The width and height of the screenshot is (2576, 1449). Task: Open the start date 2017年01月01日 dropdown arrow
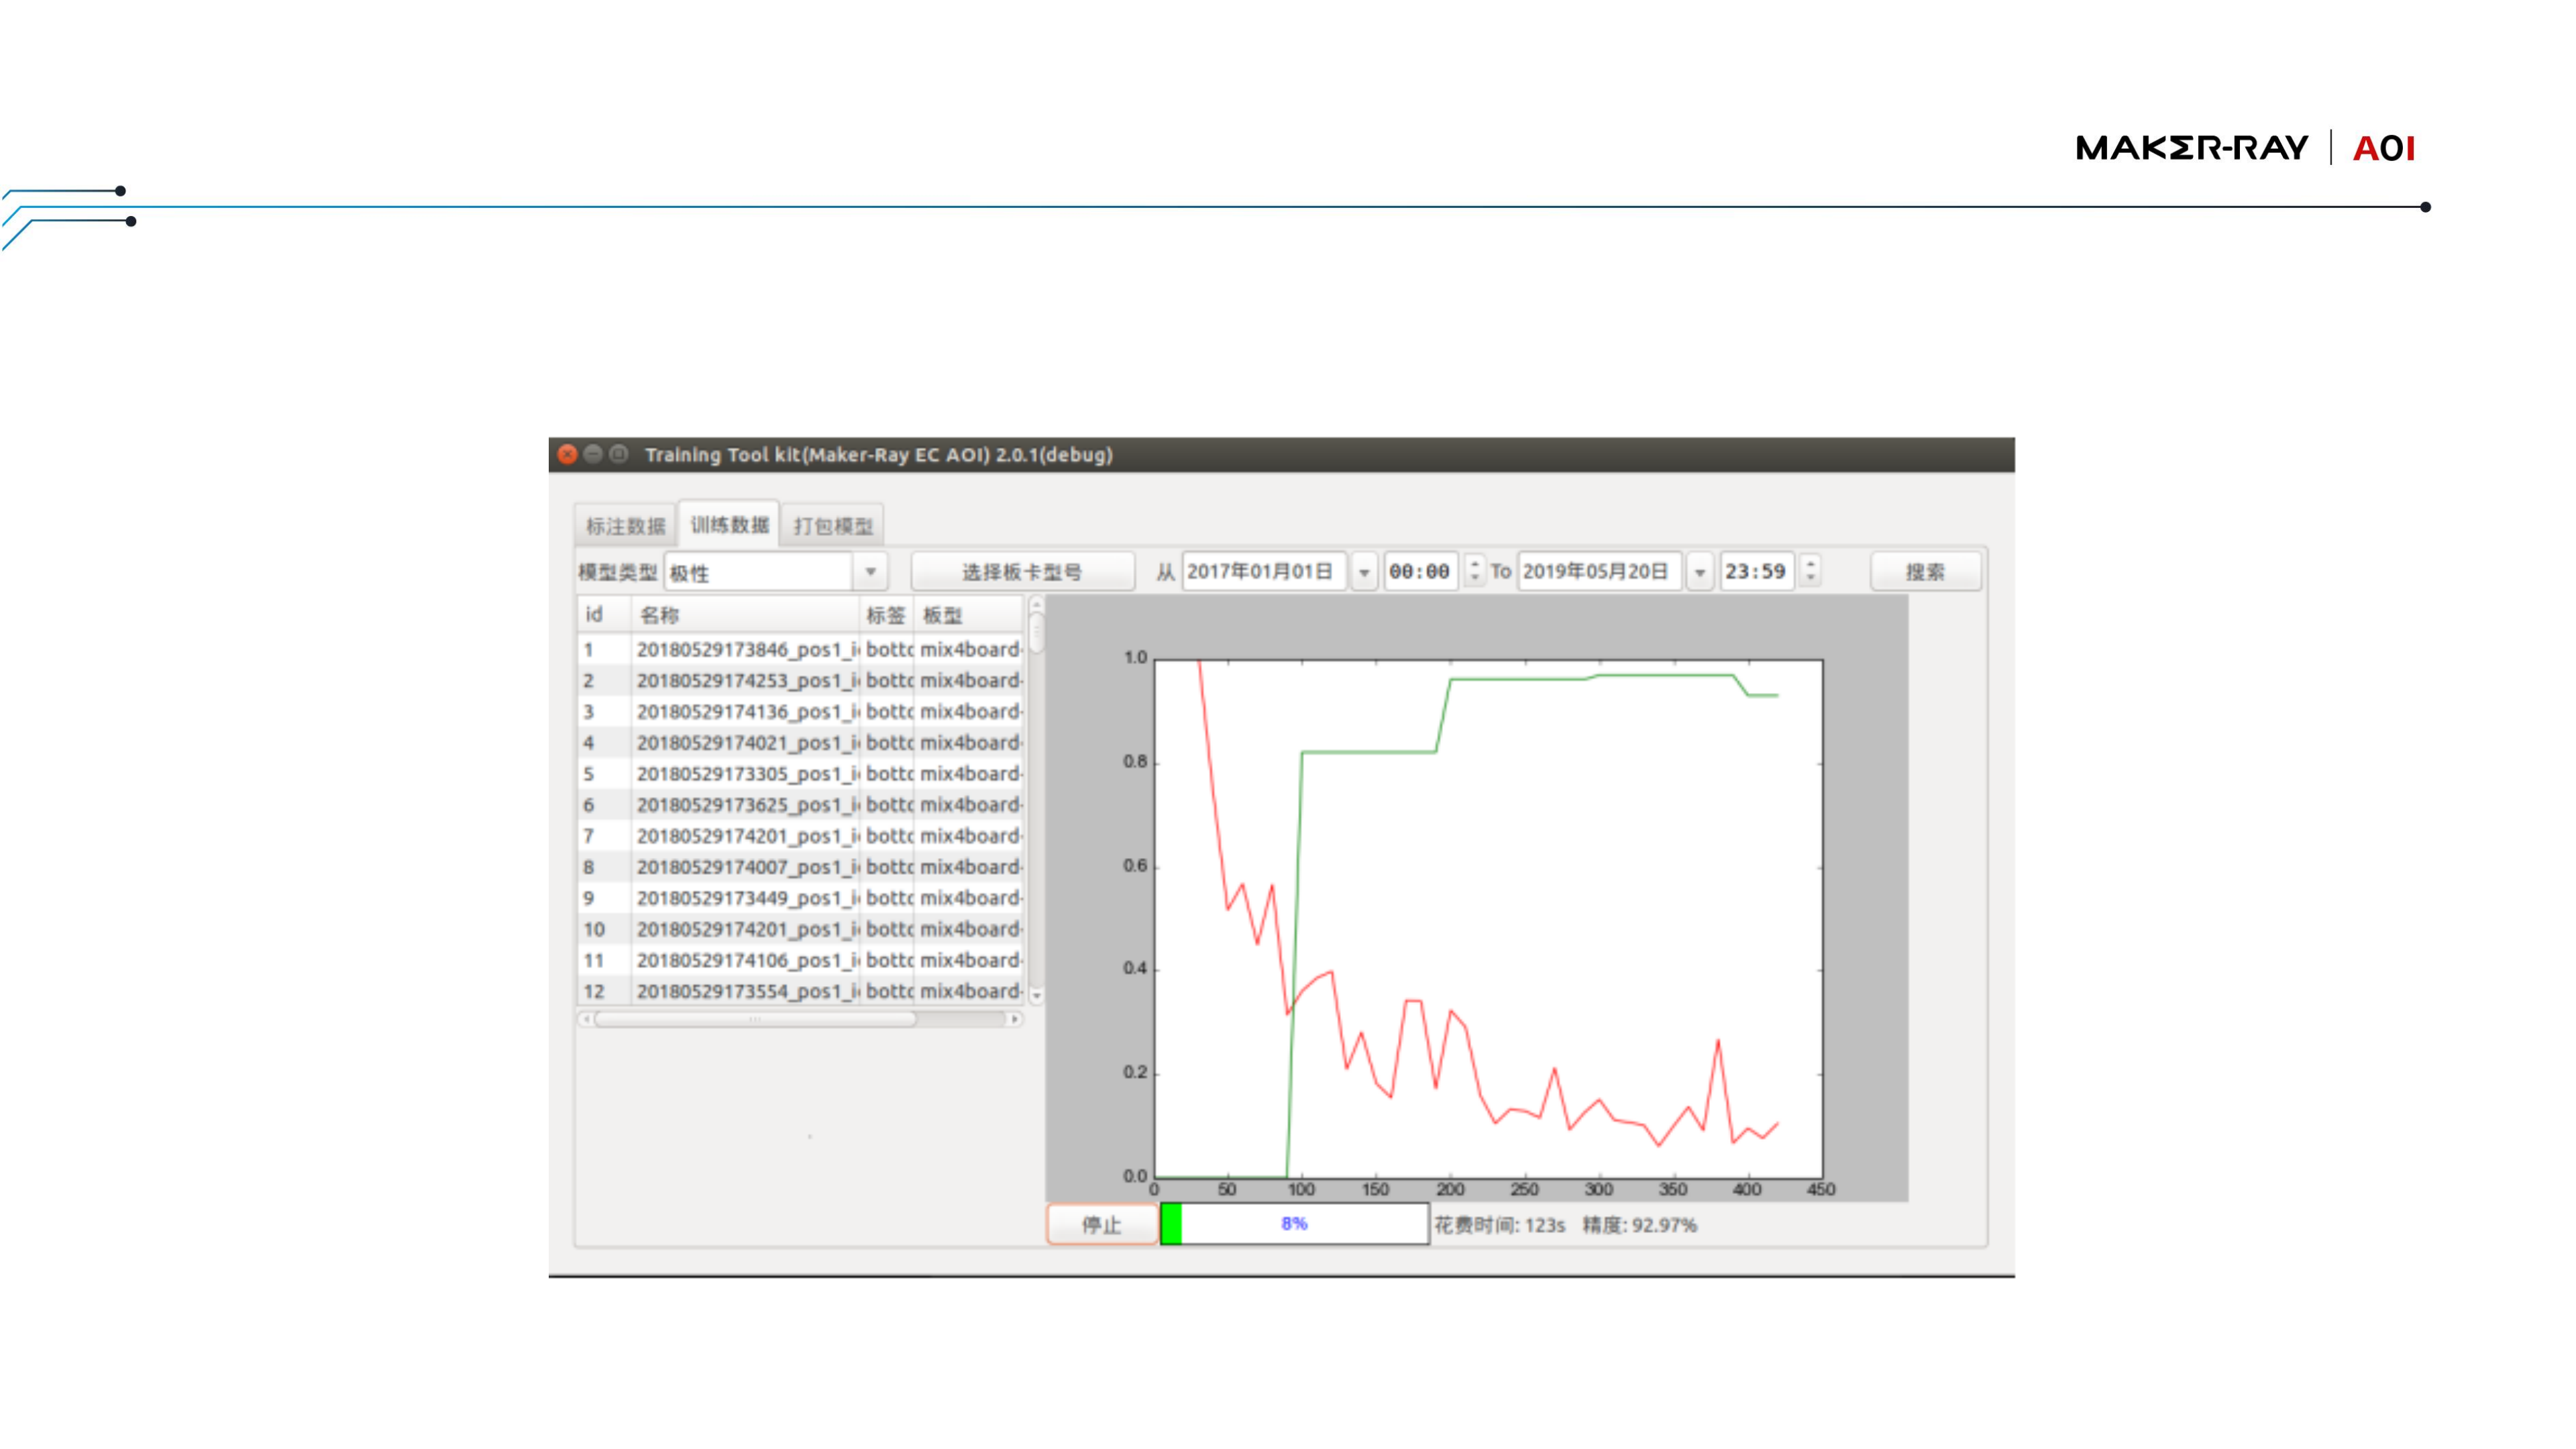1364,572
